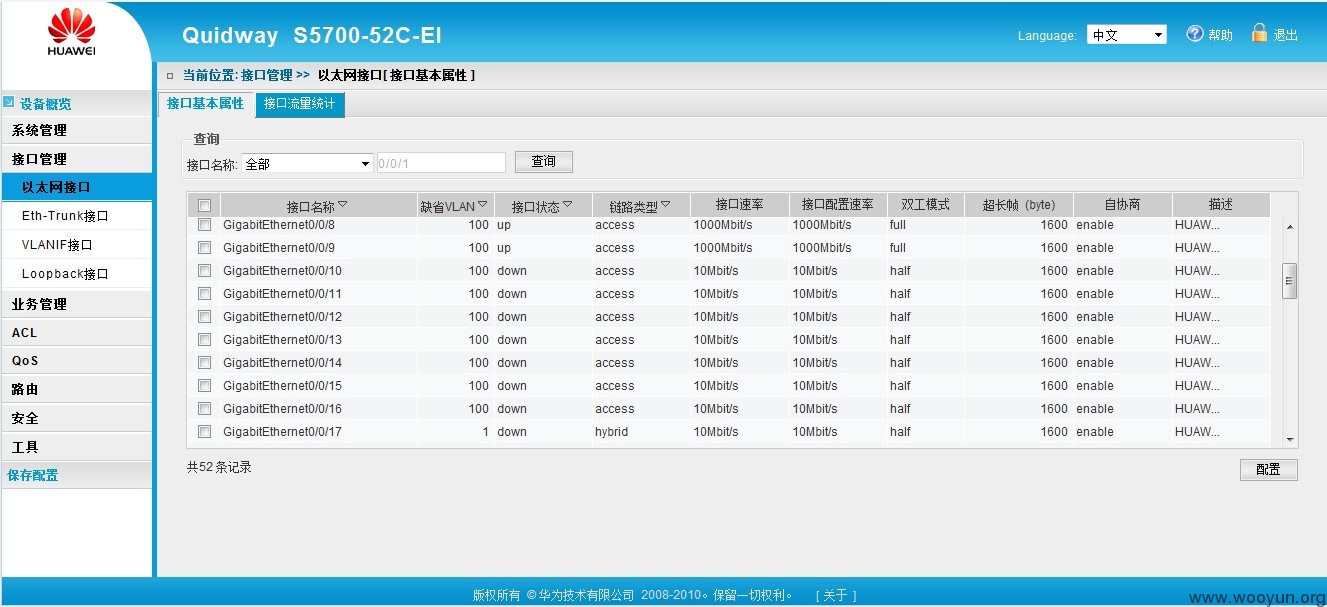Check the GigabitEthernet0/0/12 row checkbox
1327x607 pixels.
204,316
